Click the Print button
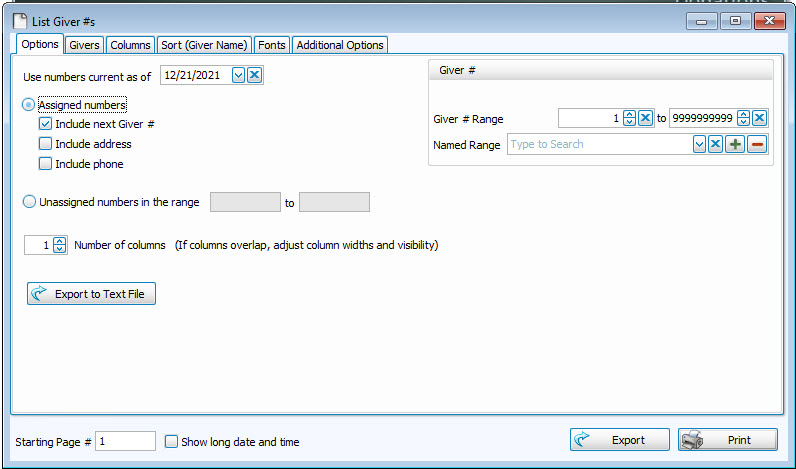This screenshot has height=469, width=796. pyautogui.click(x=728, y=440)
